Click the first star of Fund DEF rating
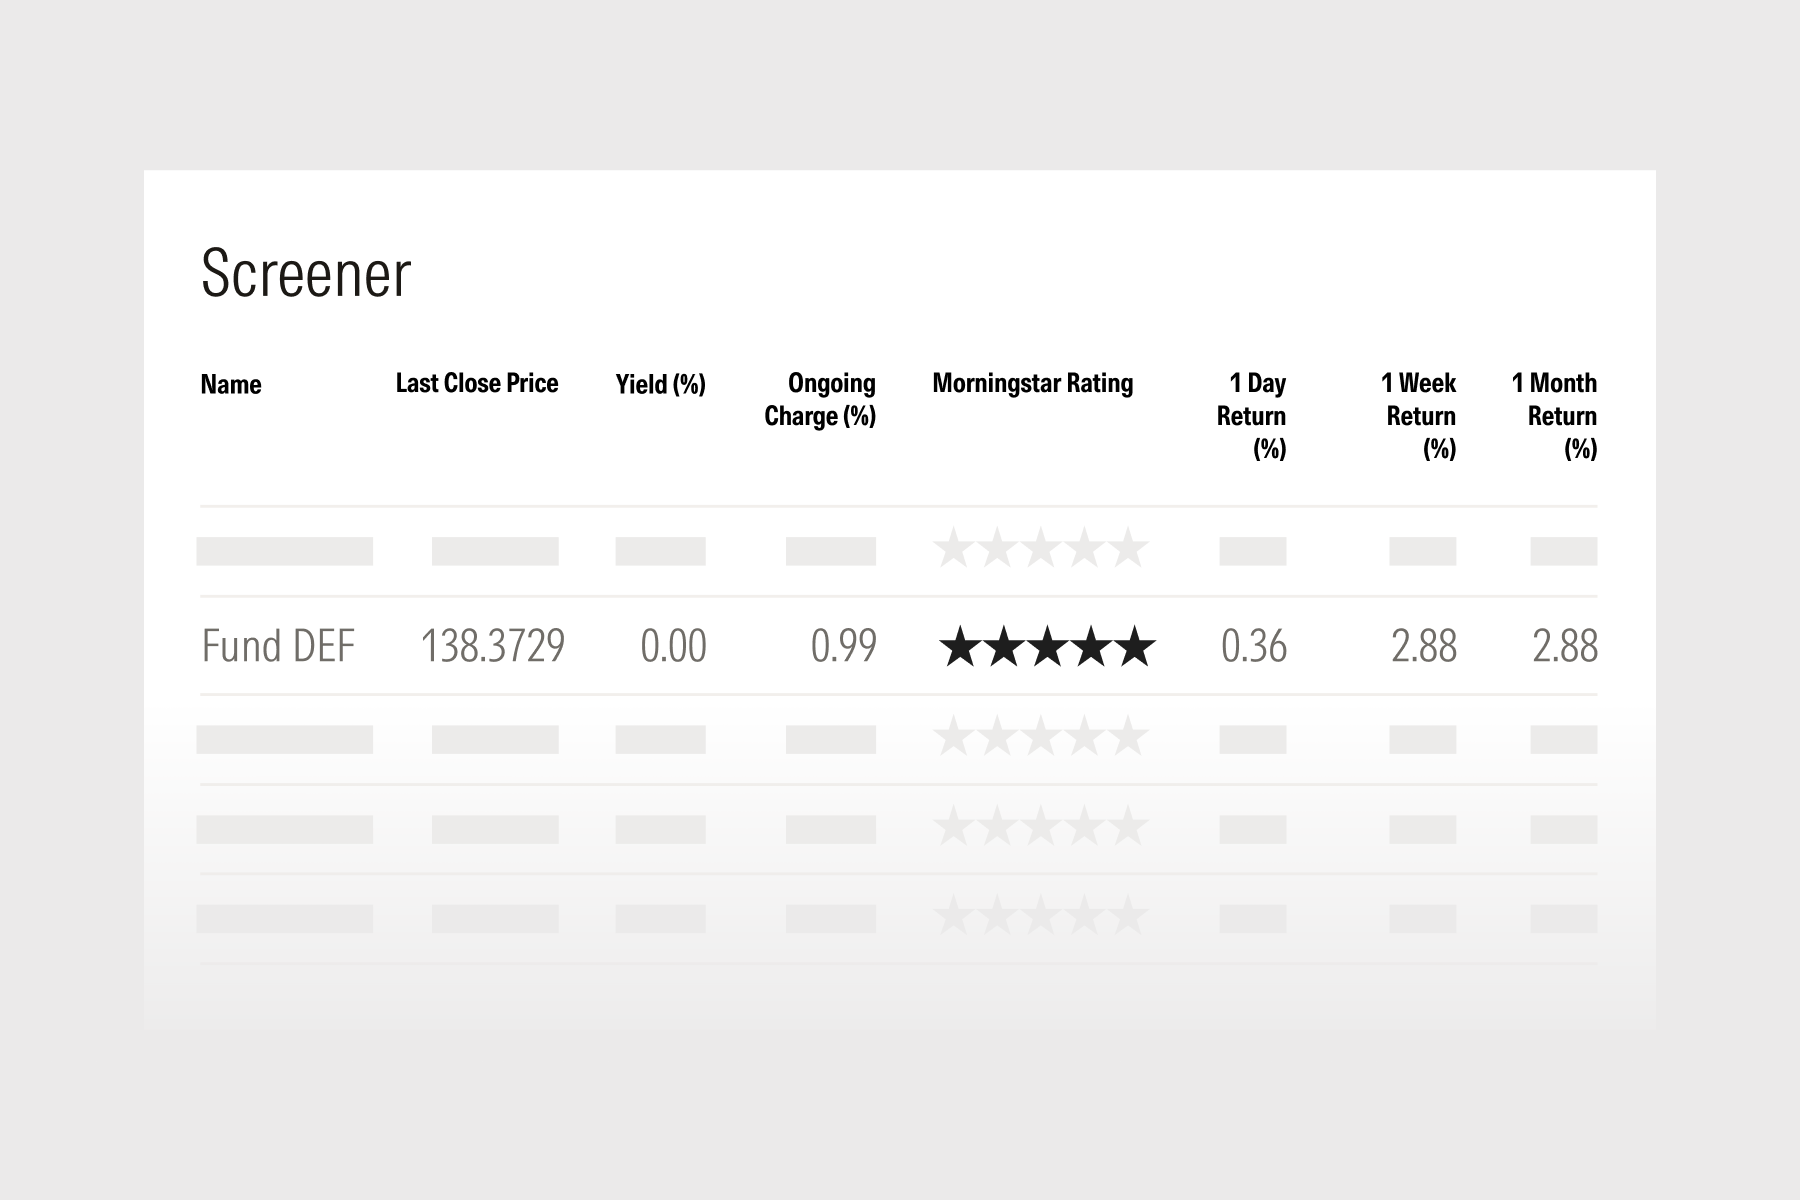This screenshot has width=1800, height=1200. (x=960, y=647)
